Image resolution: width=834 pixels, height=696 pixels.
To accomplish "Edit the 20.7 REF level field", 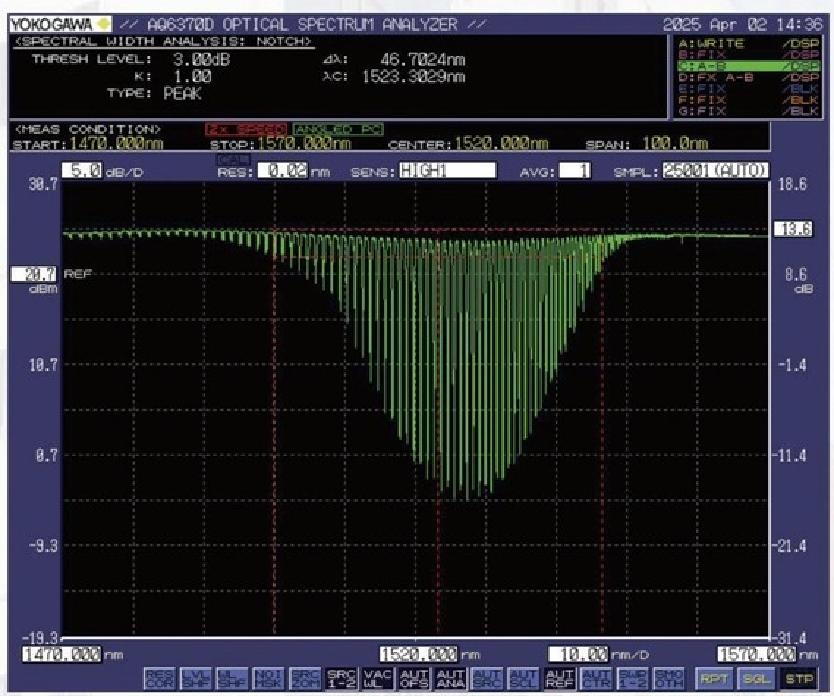I will (34, 274).
